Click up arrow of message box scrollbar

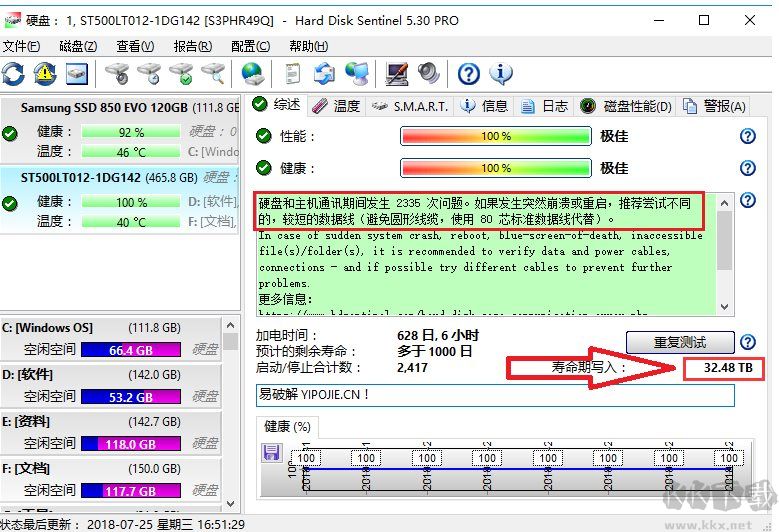click(x=724, y=203)
